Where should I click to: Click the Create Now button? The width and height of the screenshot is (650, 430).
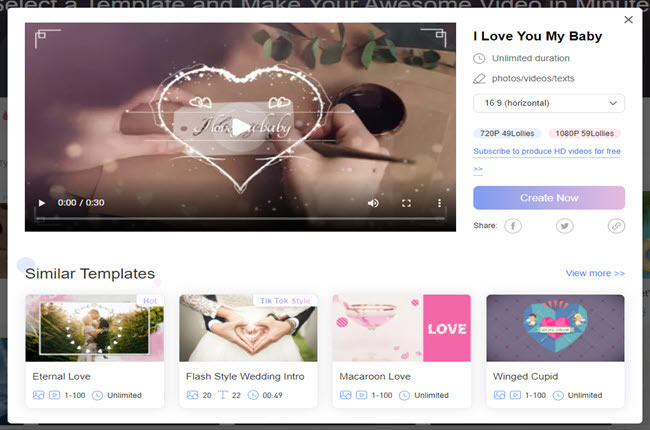(549, 198)
